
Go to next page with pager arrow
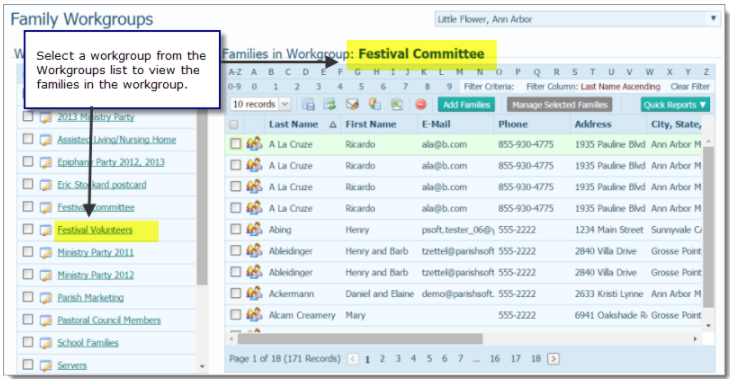pos(553,359)
